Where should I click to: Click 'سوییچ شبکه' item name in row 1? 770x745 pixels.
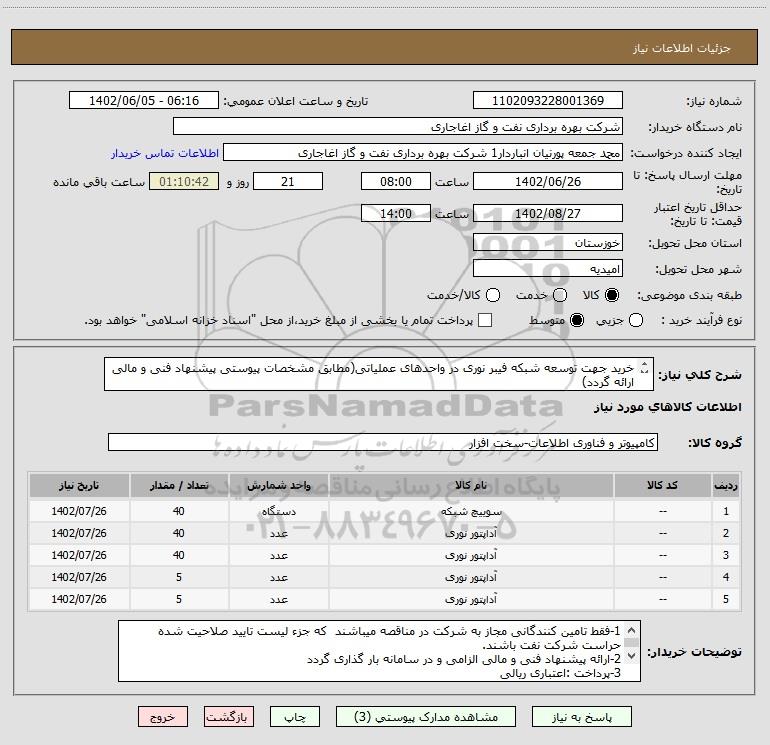[471, 511]
